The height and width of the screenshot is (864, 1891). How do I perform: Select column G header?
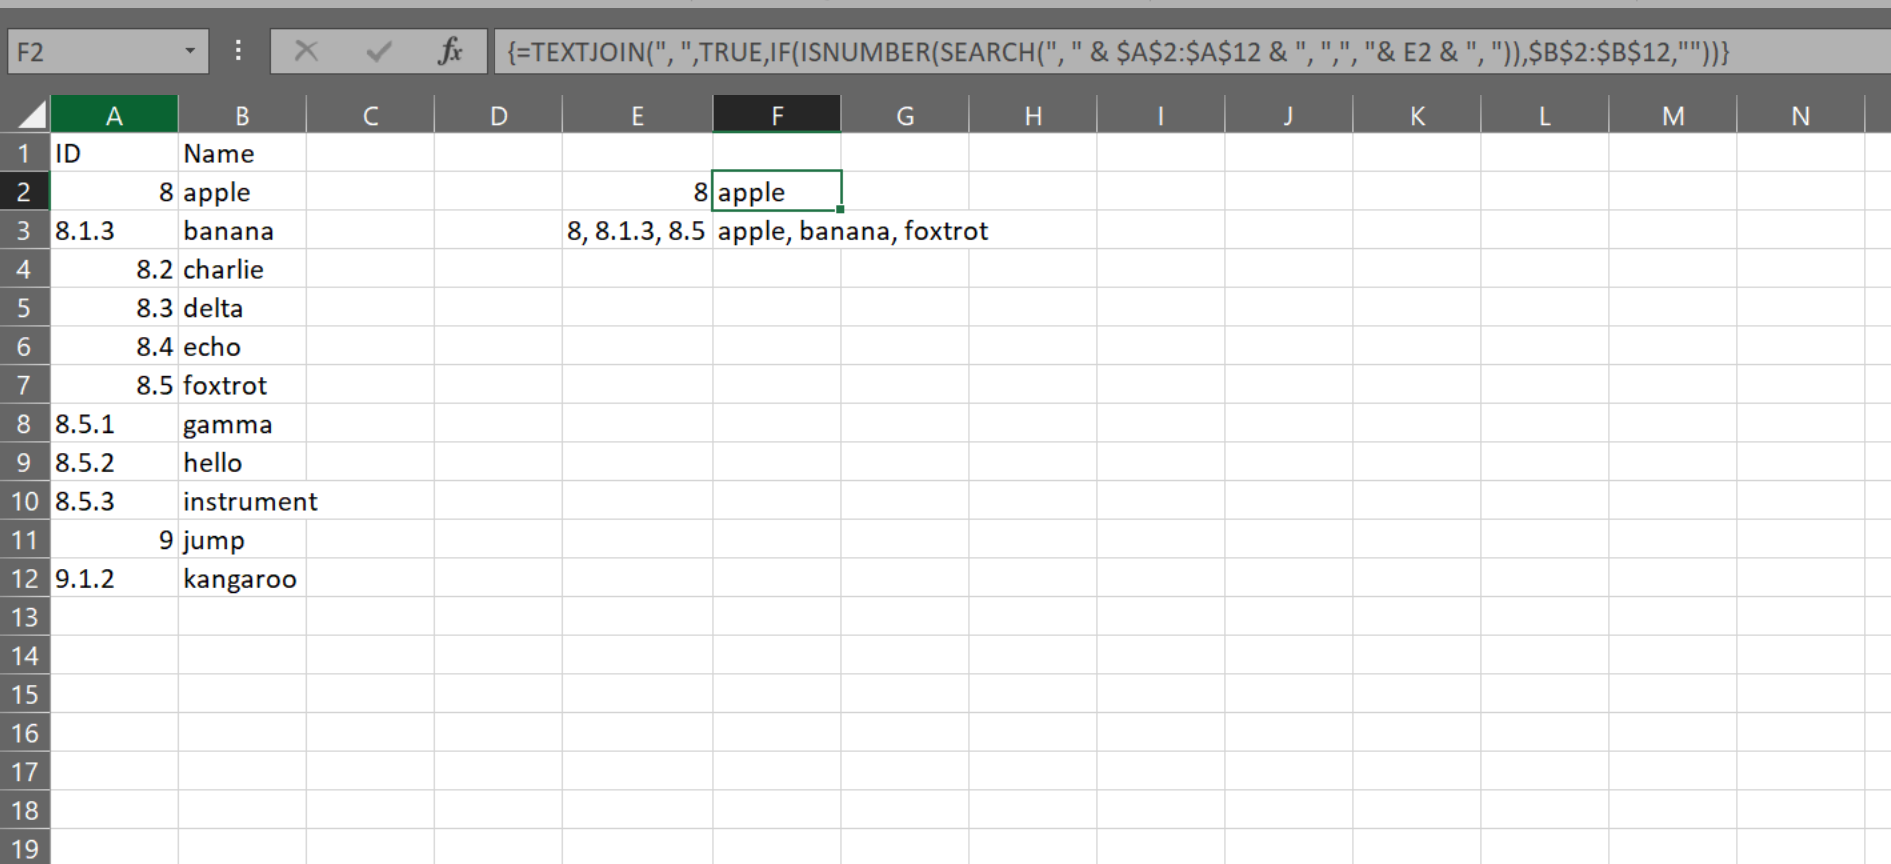point(905,116)
